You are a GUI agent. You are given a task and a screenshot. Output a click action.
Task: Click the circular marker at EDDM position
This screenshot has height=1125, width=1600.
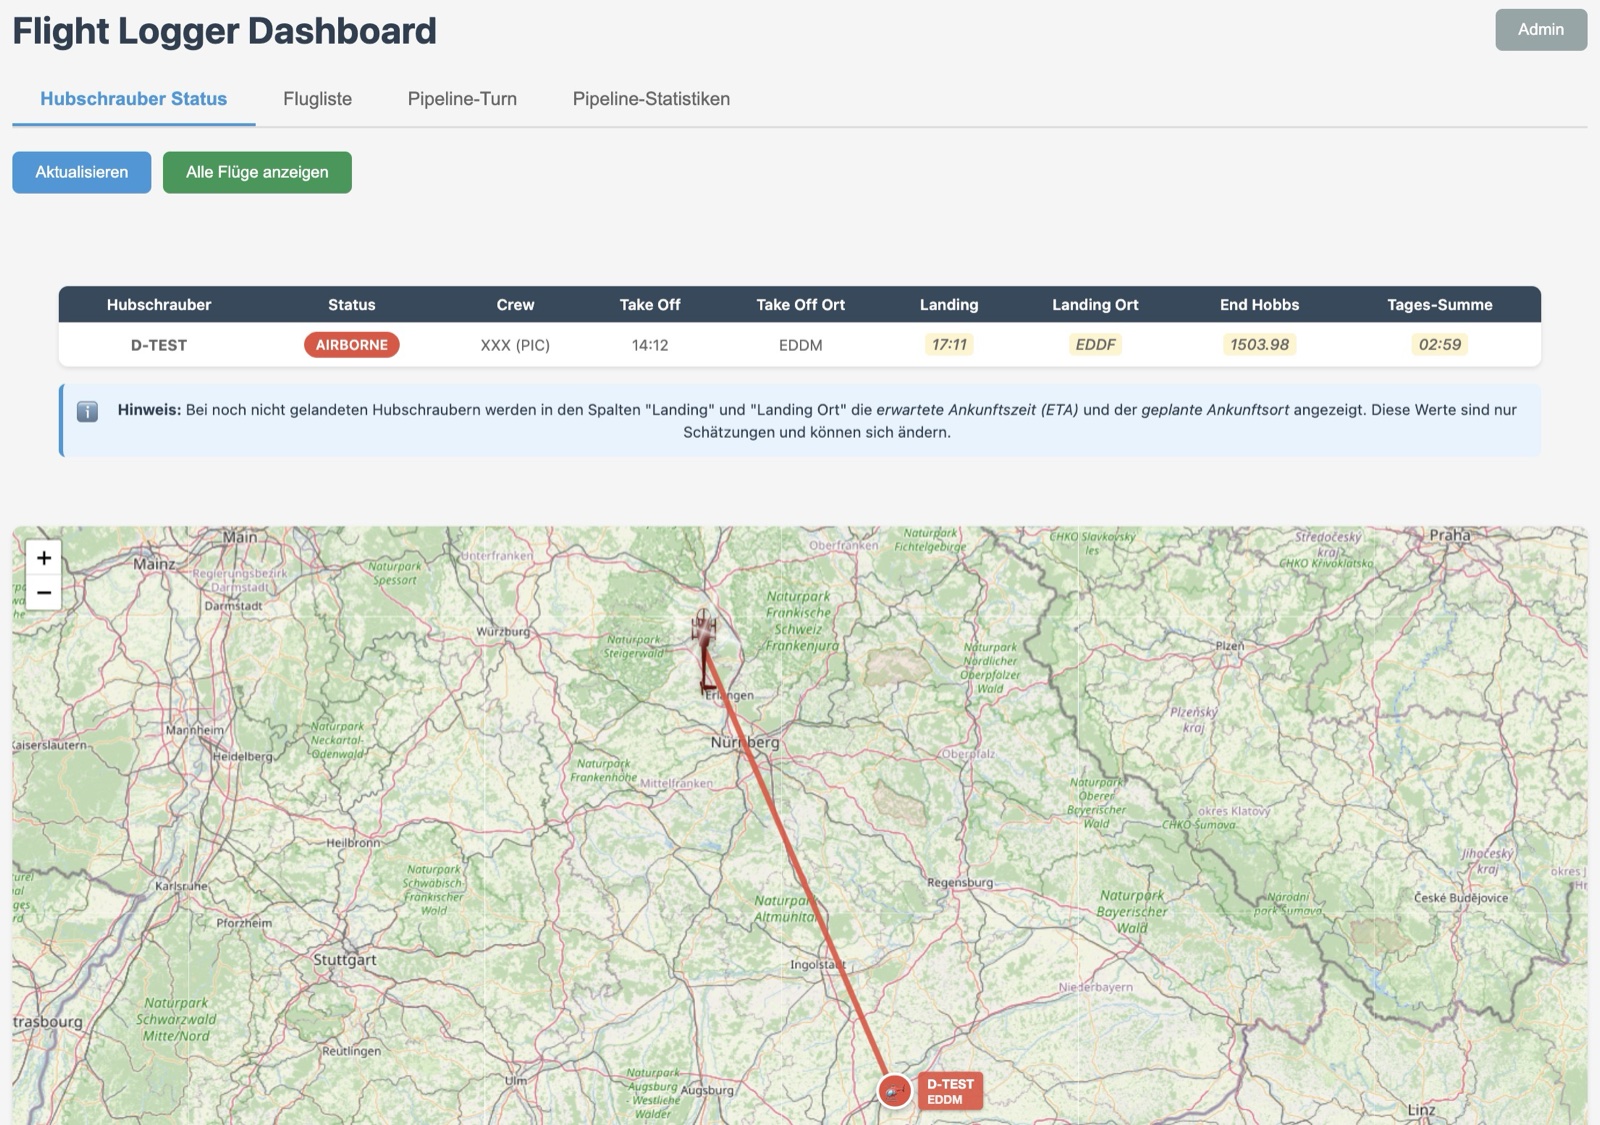893,1091
